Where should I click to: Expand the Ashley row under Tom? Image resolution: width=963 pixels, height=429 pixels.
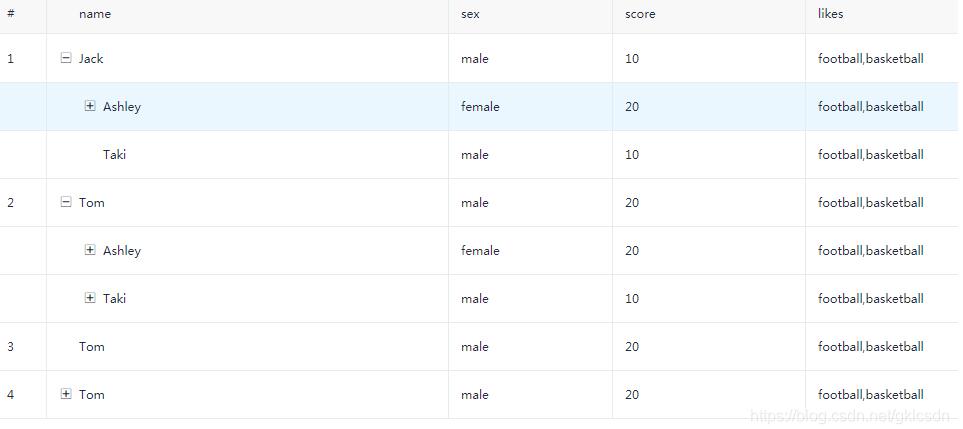click(90, 250)
